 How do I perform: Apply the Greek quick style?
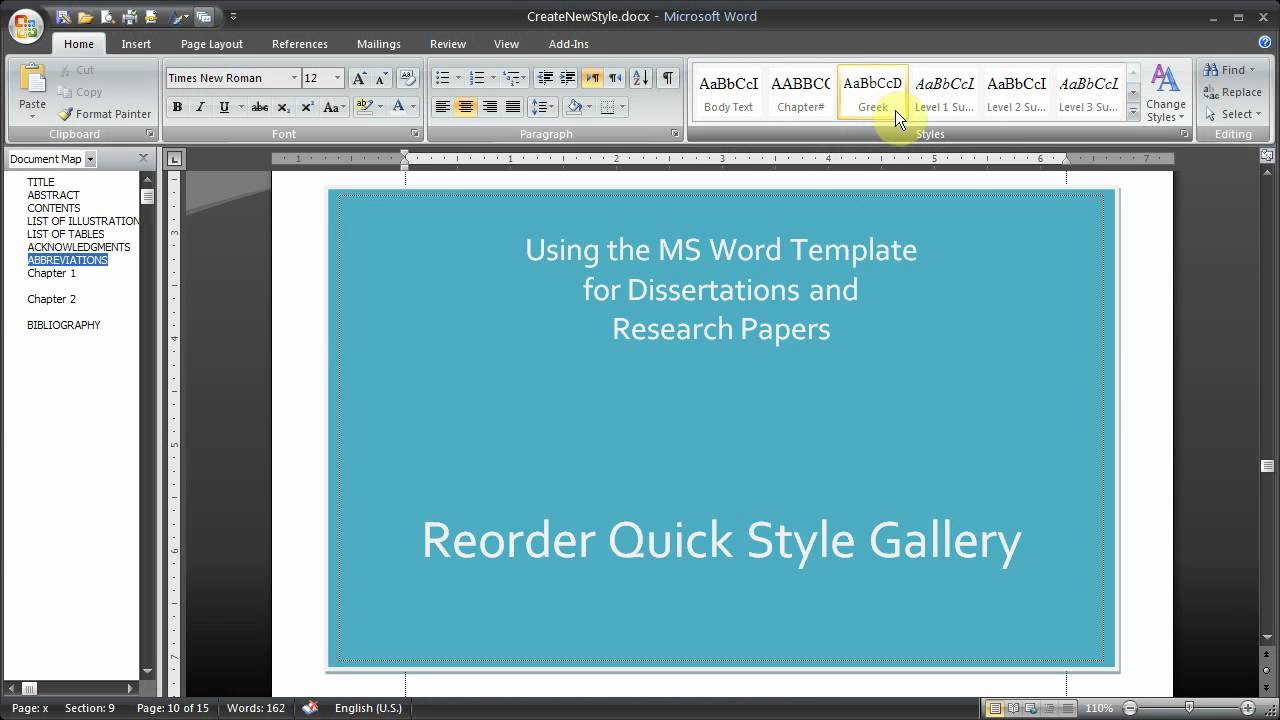873,93
